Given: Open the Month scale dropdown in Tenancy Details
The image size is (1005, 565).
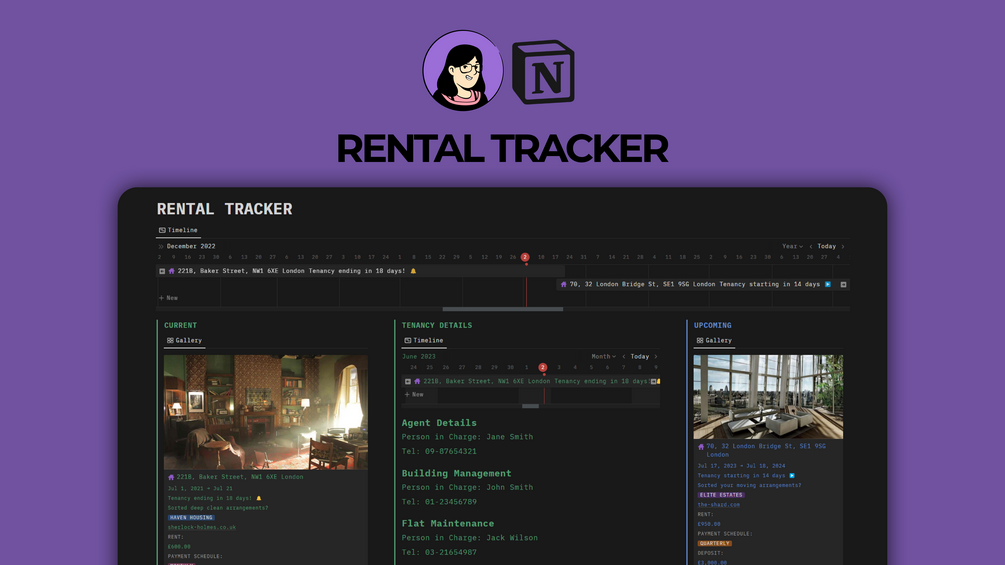Looking at the screenshot, I should pyautogui.click(x=604, y=357).
